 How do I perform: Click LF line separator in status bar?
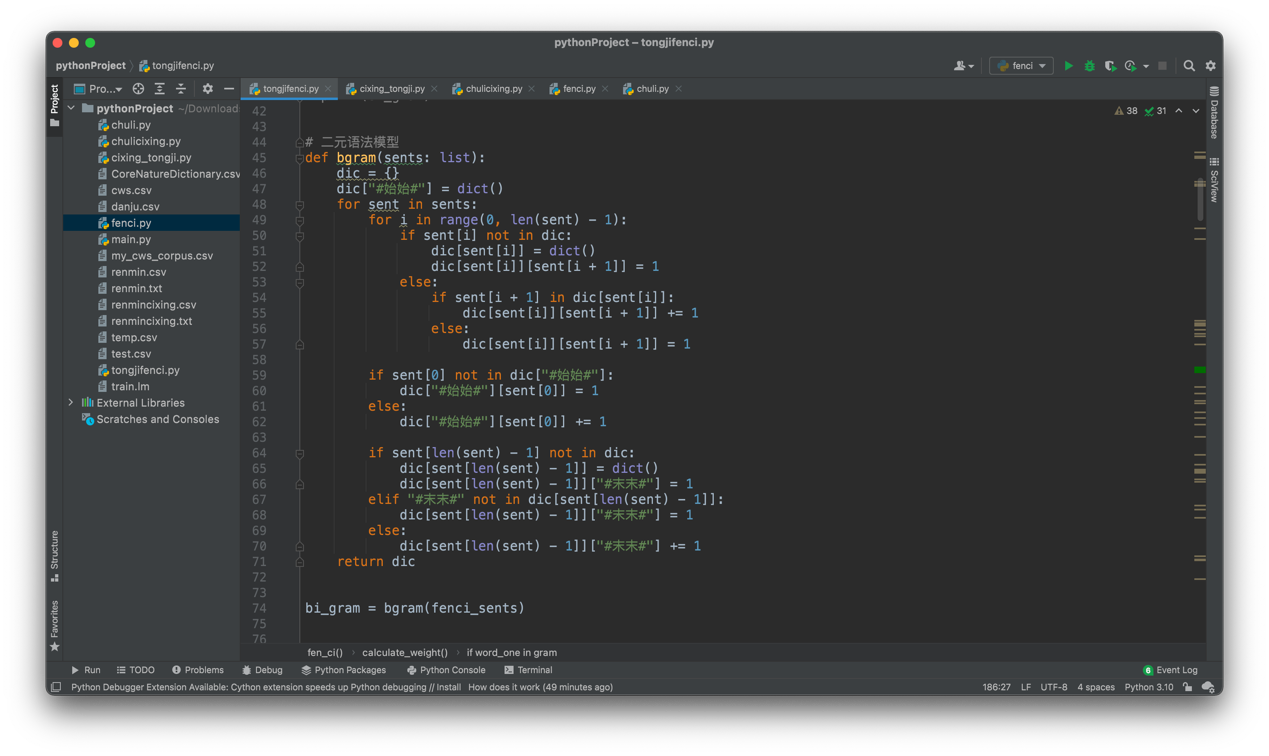(1025, 687)
